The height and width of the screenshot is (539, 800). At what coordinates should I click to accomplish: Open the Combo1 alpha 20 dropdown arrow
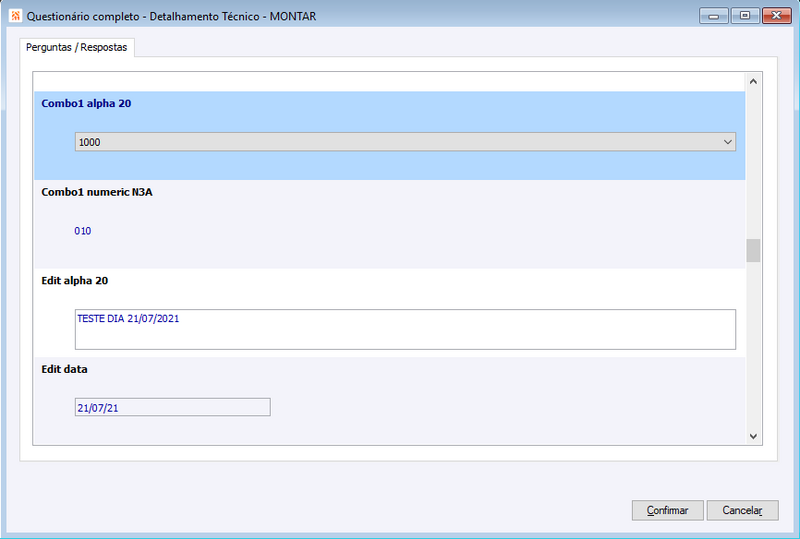click(728, 142)
